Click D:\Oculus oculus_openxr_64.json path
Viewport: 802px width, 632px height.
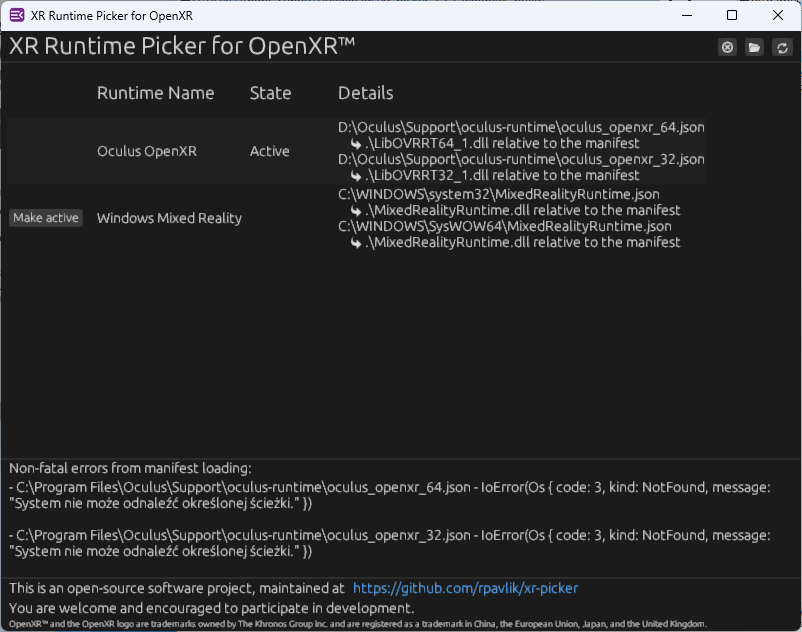[521, 127]
